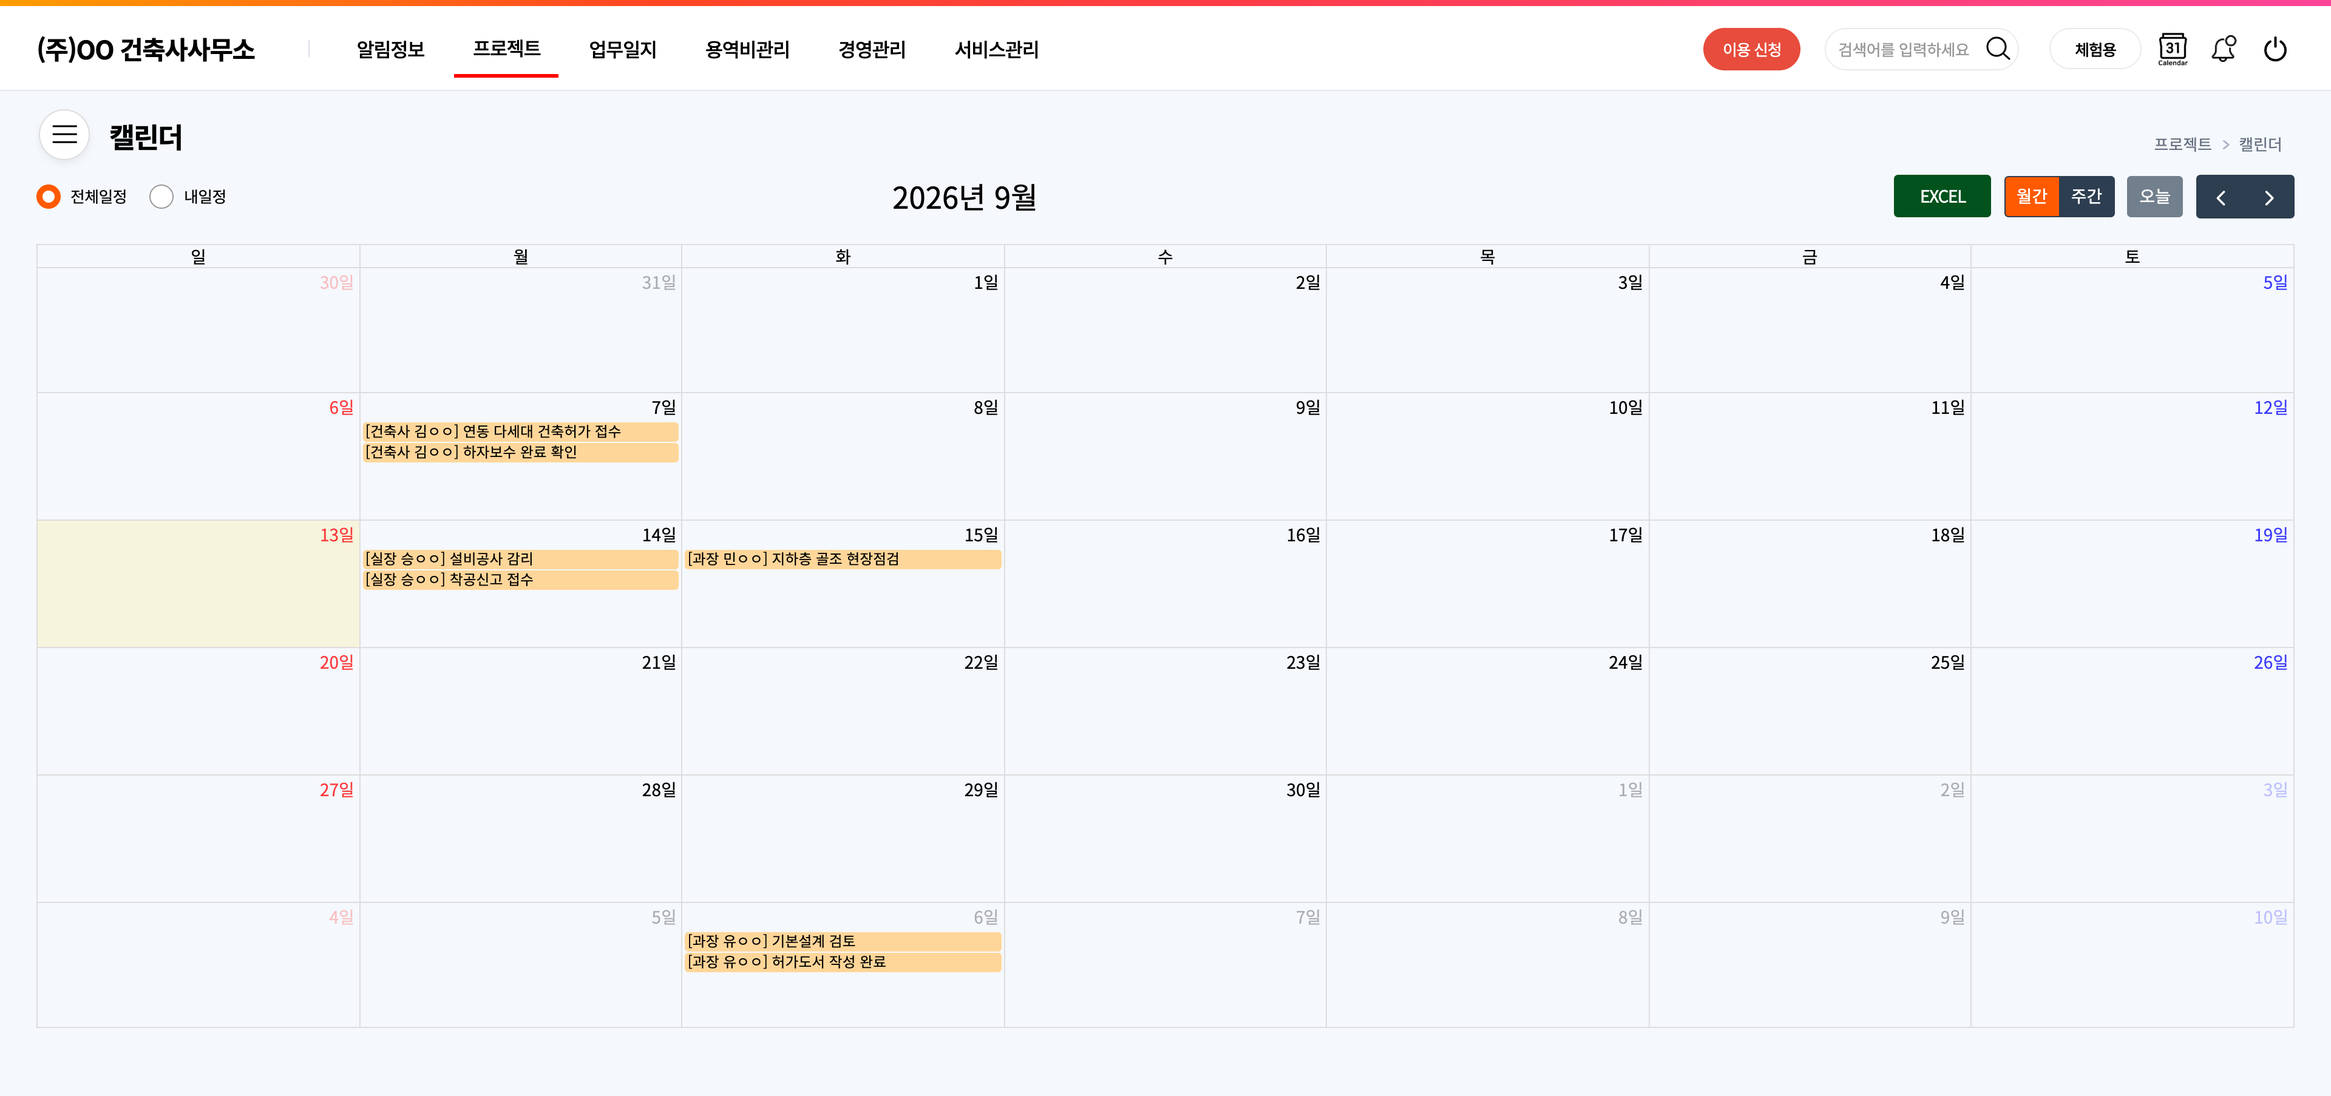The height and width of the screenshot is (1096, 2331).
Task: Open 업무일지 menu
Action: click(x=622, y=49)
